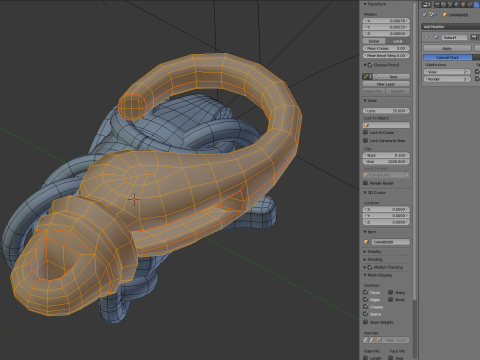Edit 3D Cursor Z location
Viewport: 480px width, 360px height.
(x=386, y=222)
